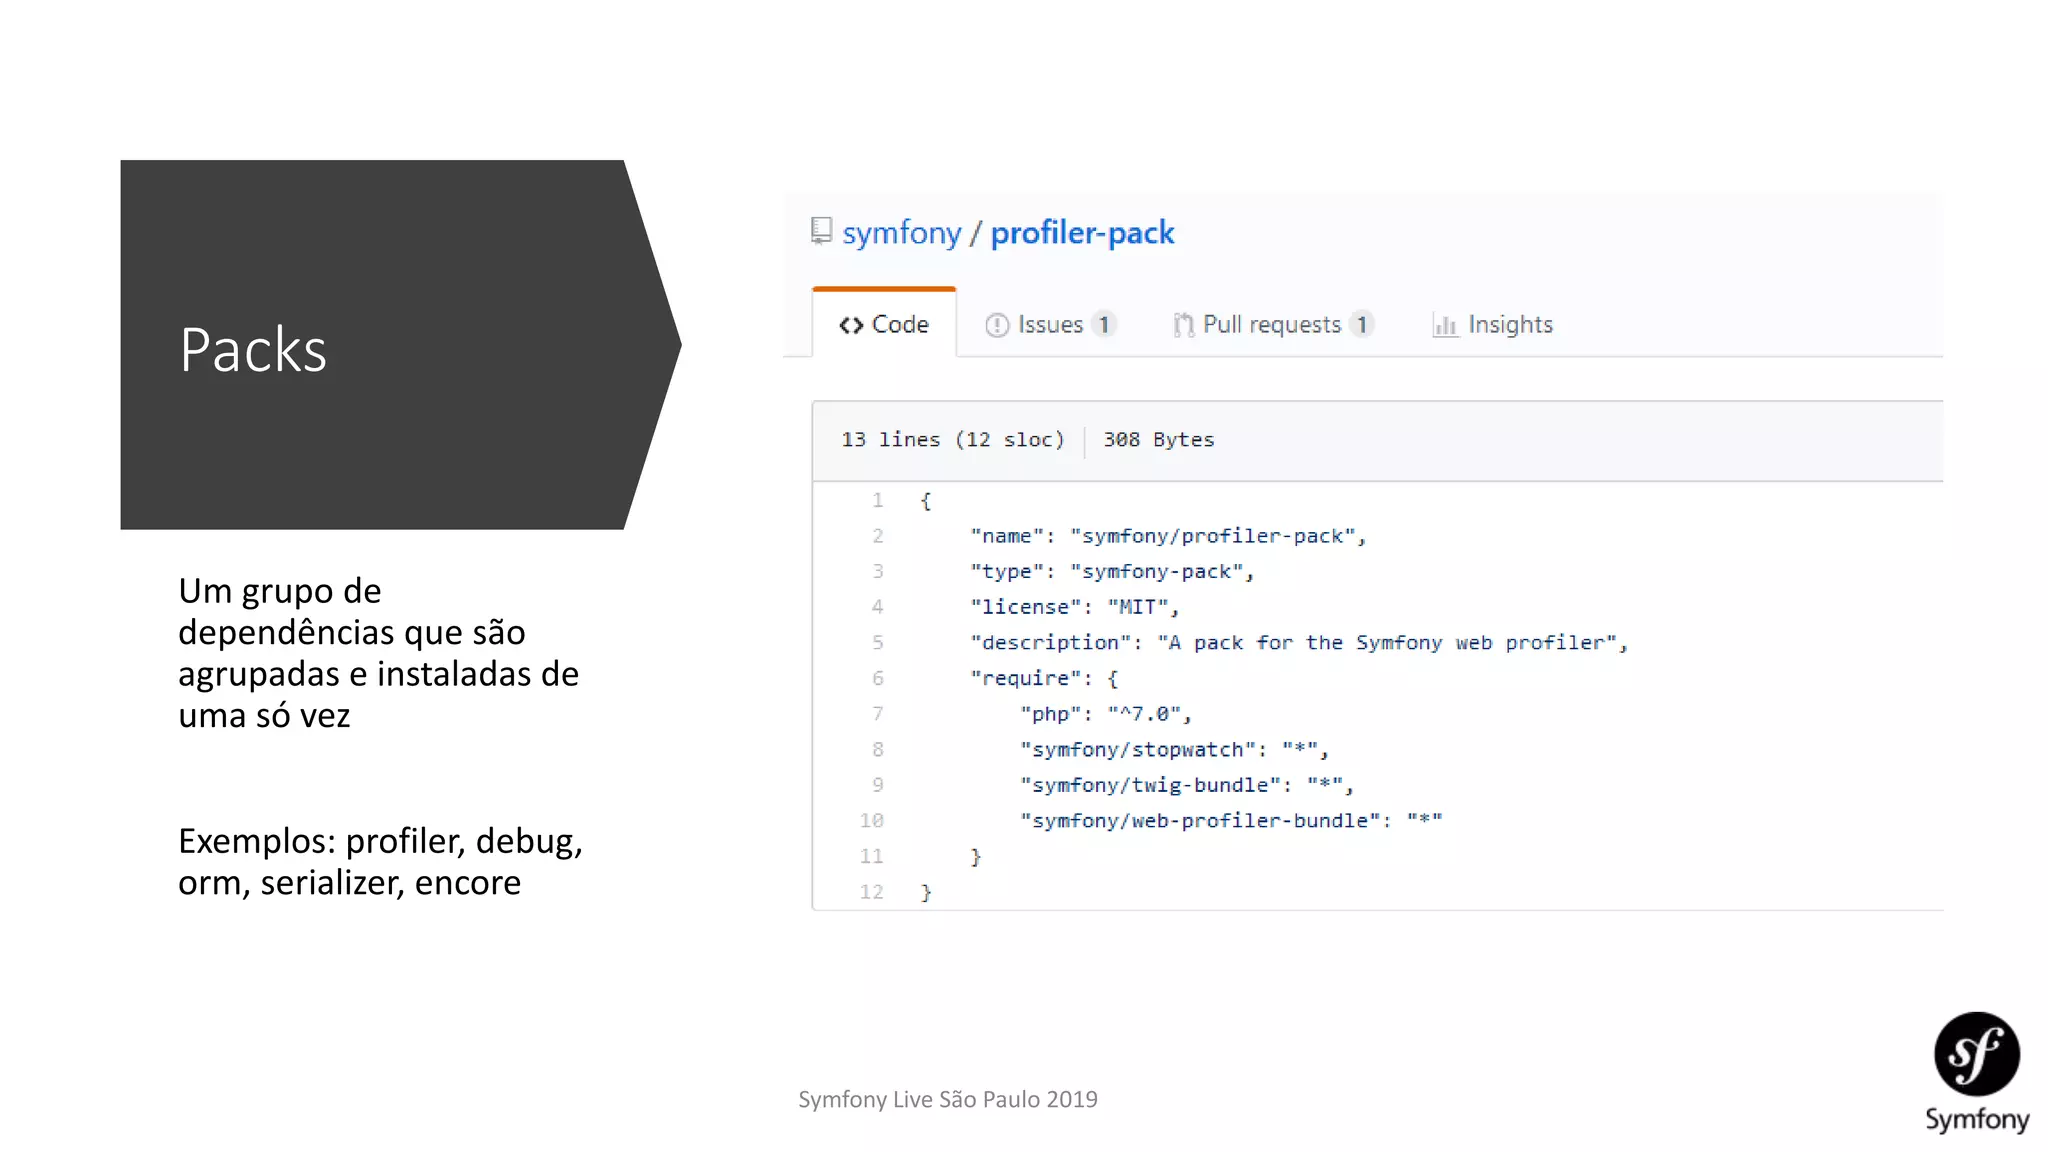Select the Code tab
The image size is (2048, 1152).
coord(884,324)
